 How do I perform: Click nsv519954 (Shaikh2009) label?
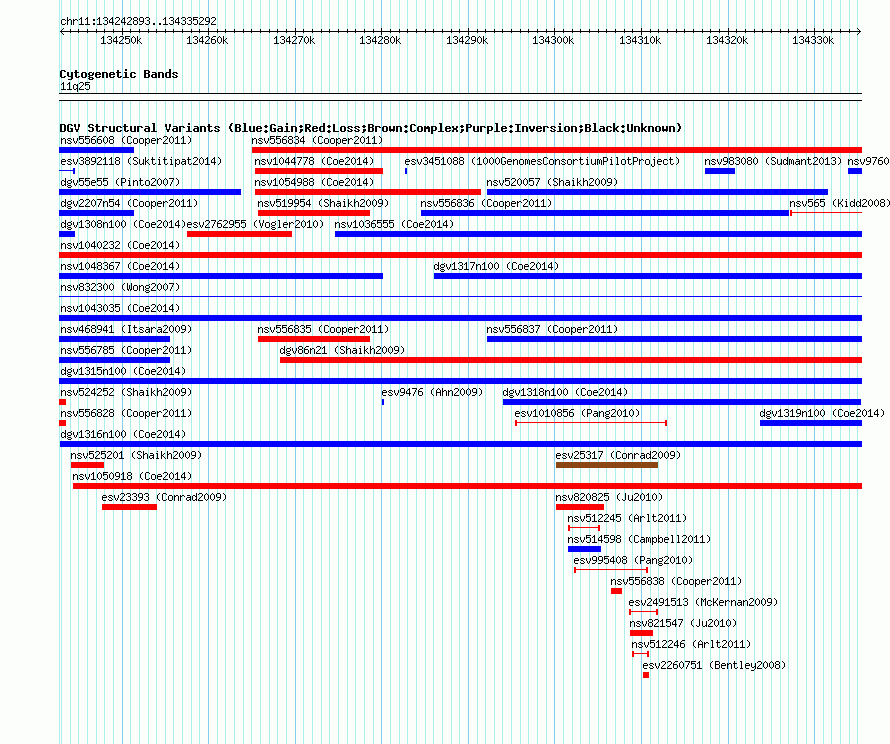point(323,203)
